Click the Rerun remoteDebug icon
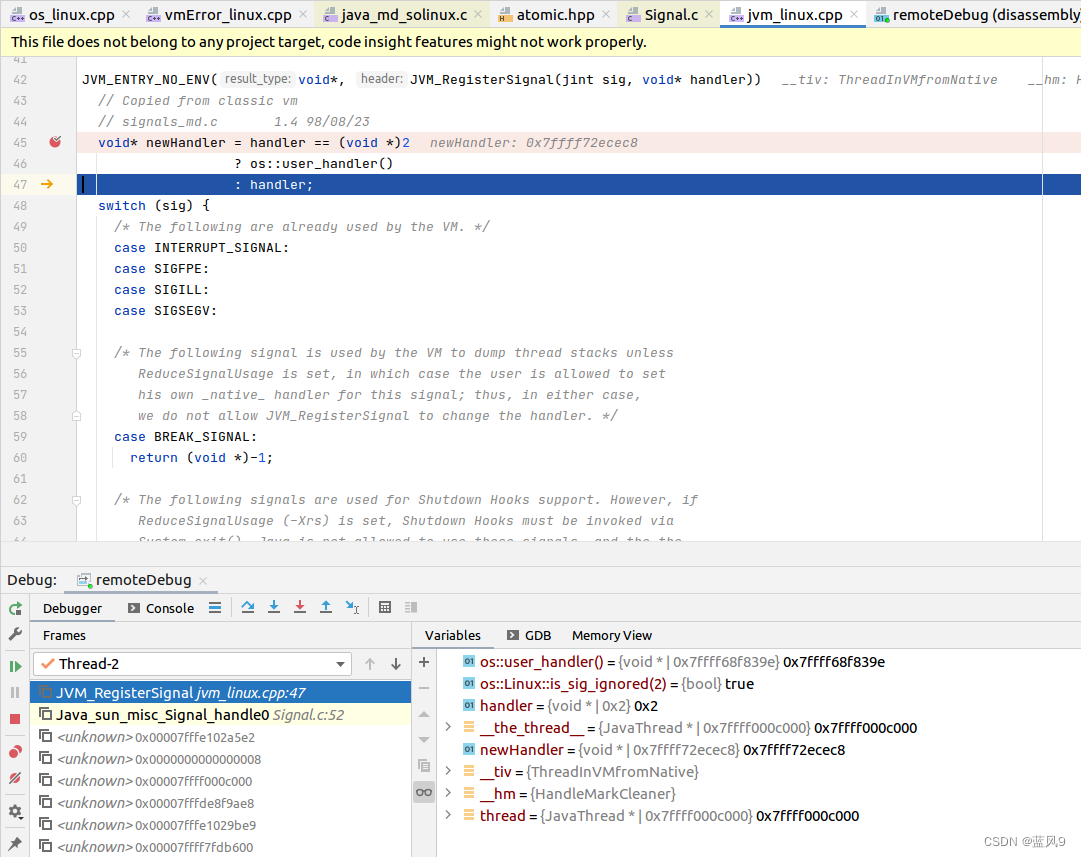 (x=15, y=609)
